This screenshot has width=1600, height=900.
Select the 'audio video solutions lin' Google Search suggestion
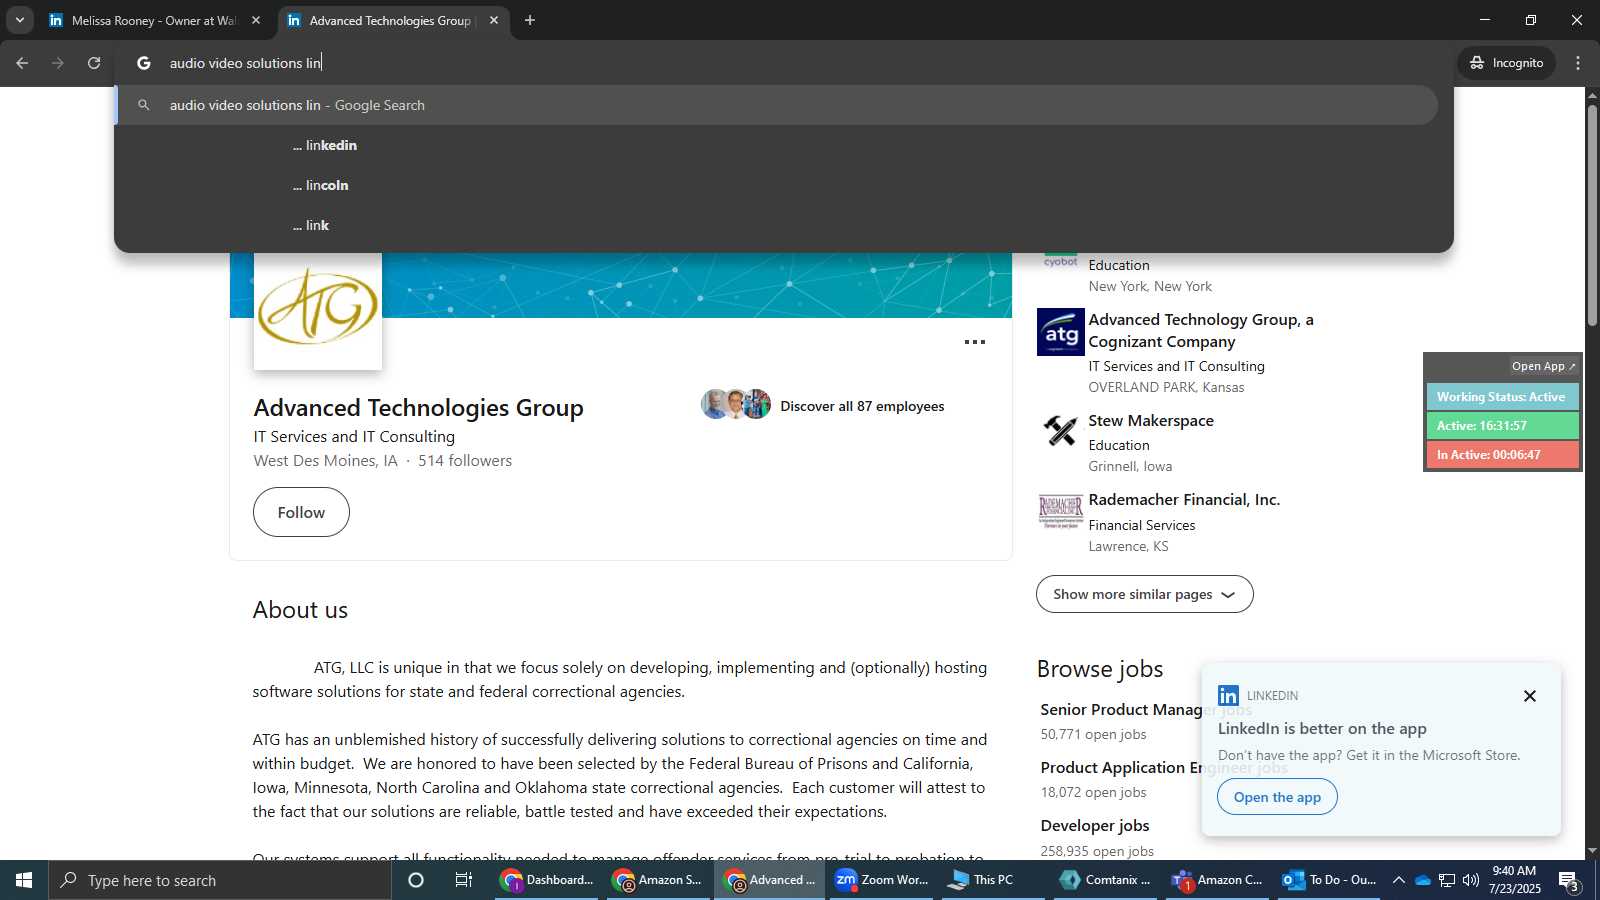coord(778,105)
